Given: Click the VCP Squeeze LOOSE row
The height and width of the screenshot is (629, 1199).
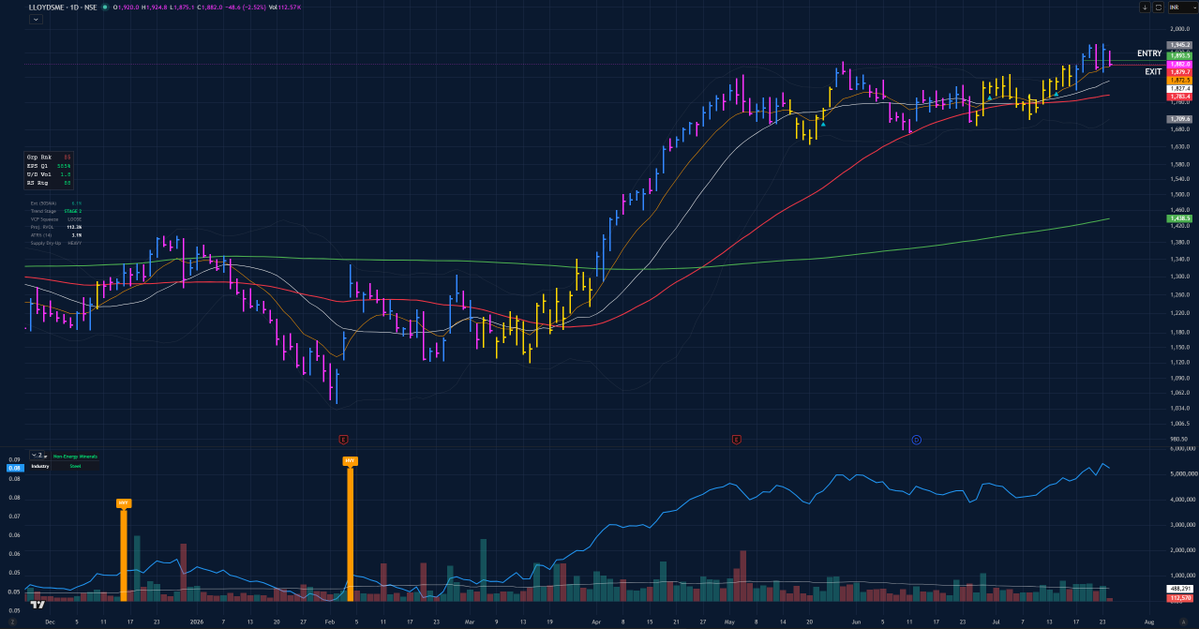Looking at the screenshot, I should (56, 219).
